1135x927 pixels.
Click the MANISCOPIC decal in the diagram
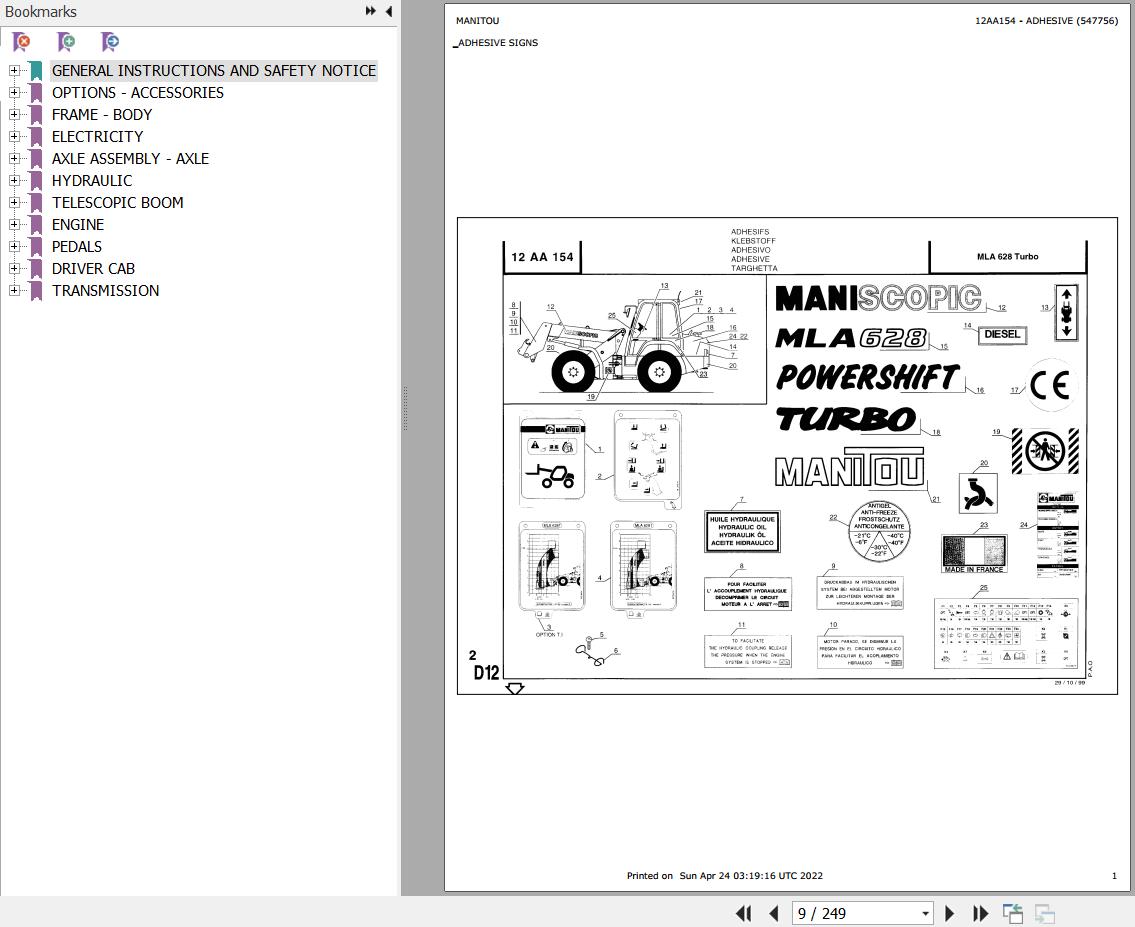click(878, 297)
